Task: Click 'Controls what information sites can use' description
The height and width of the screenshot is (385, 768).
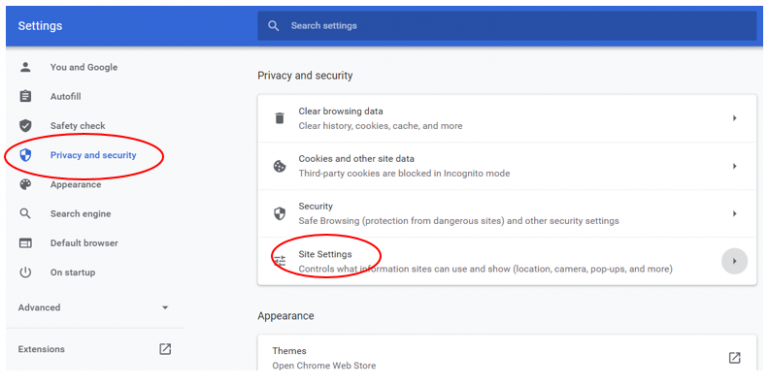Action: [x=485, y=269]
